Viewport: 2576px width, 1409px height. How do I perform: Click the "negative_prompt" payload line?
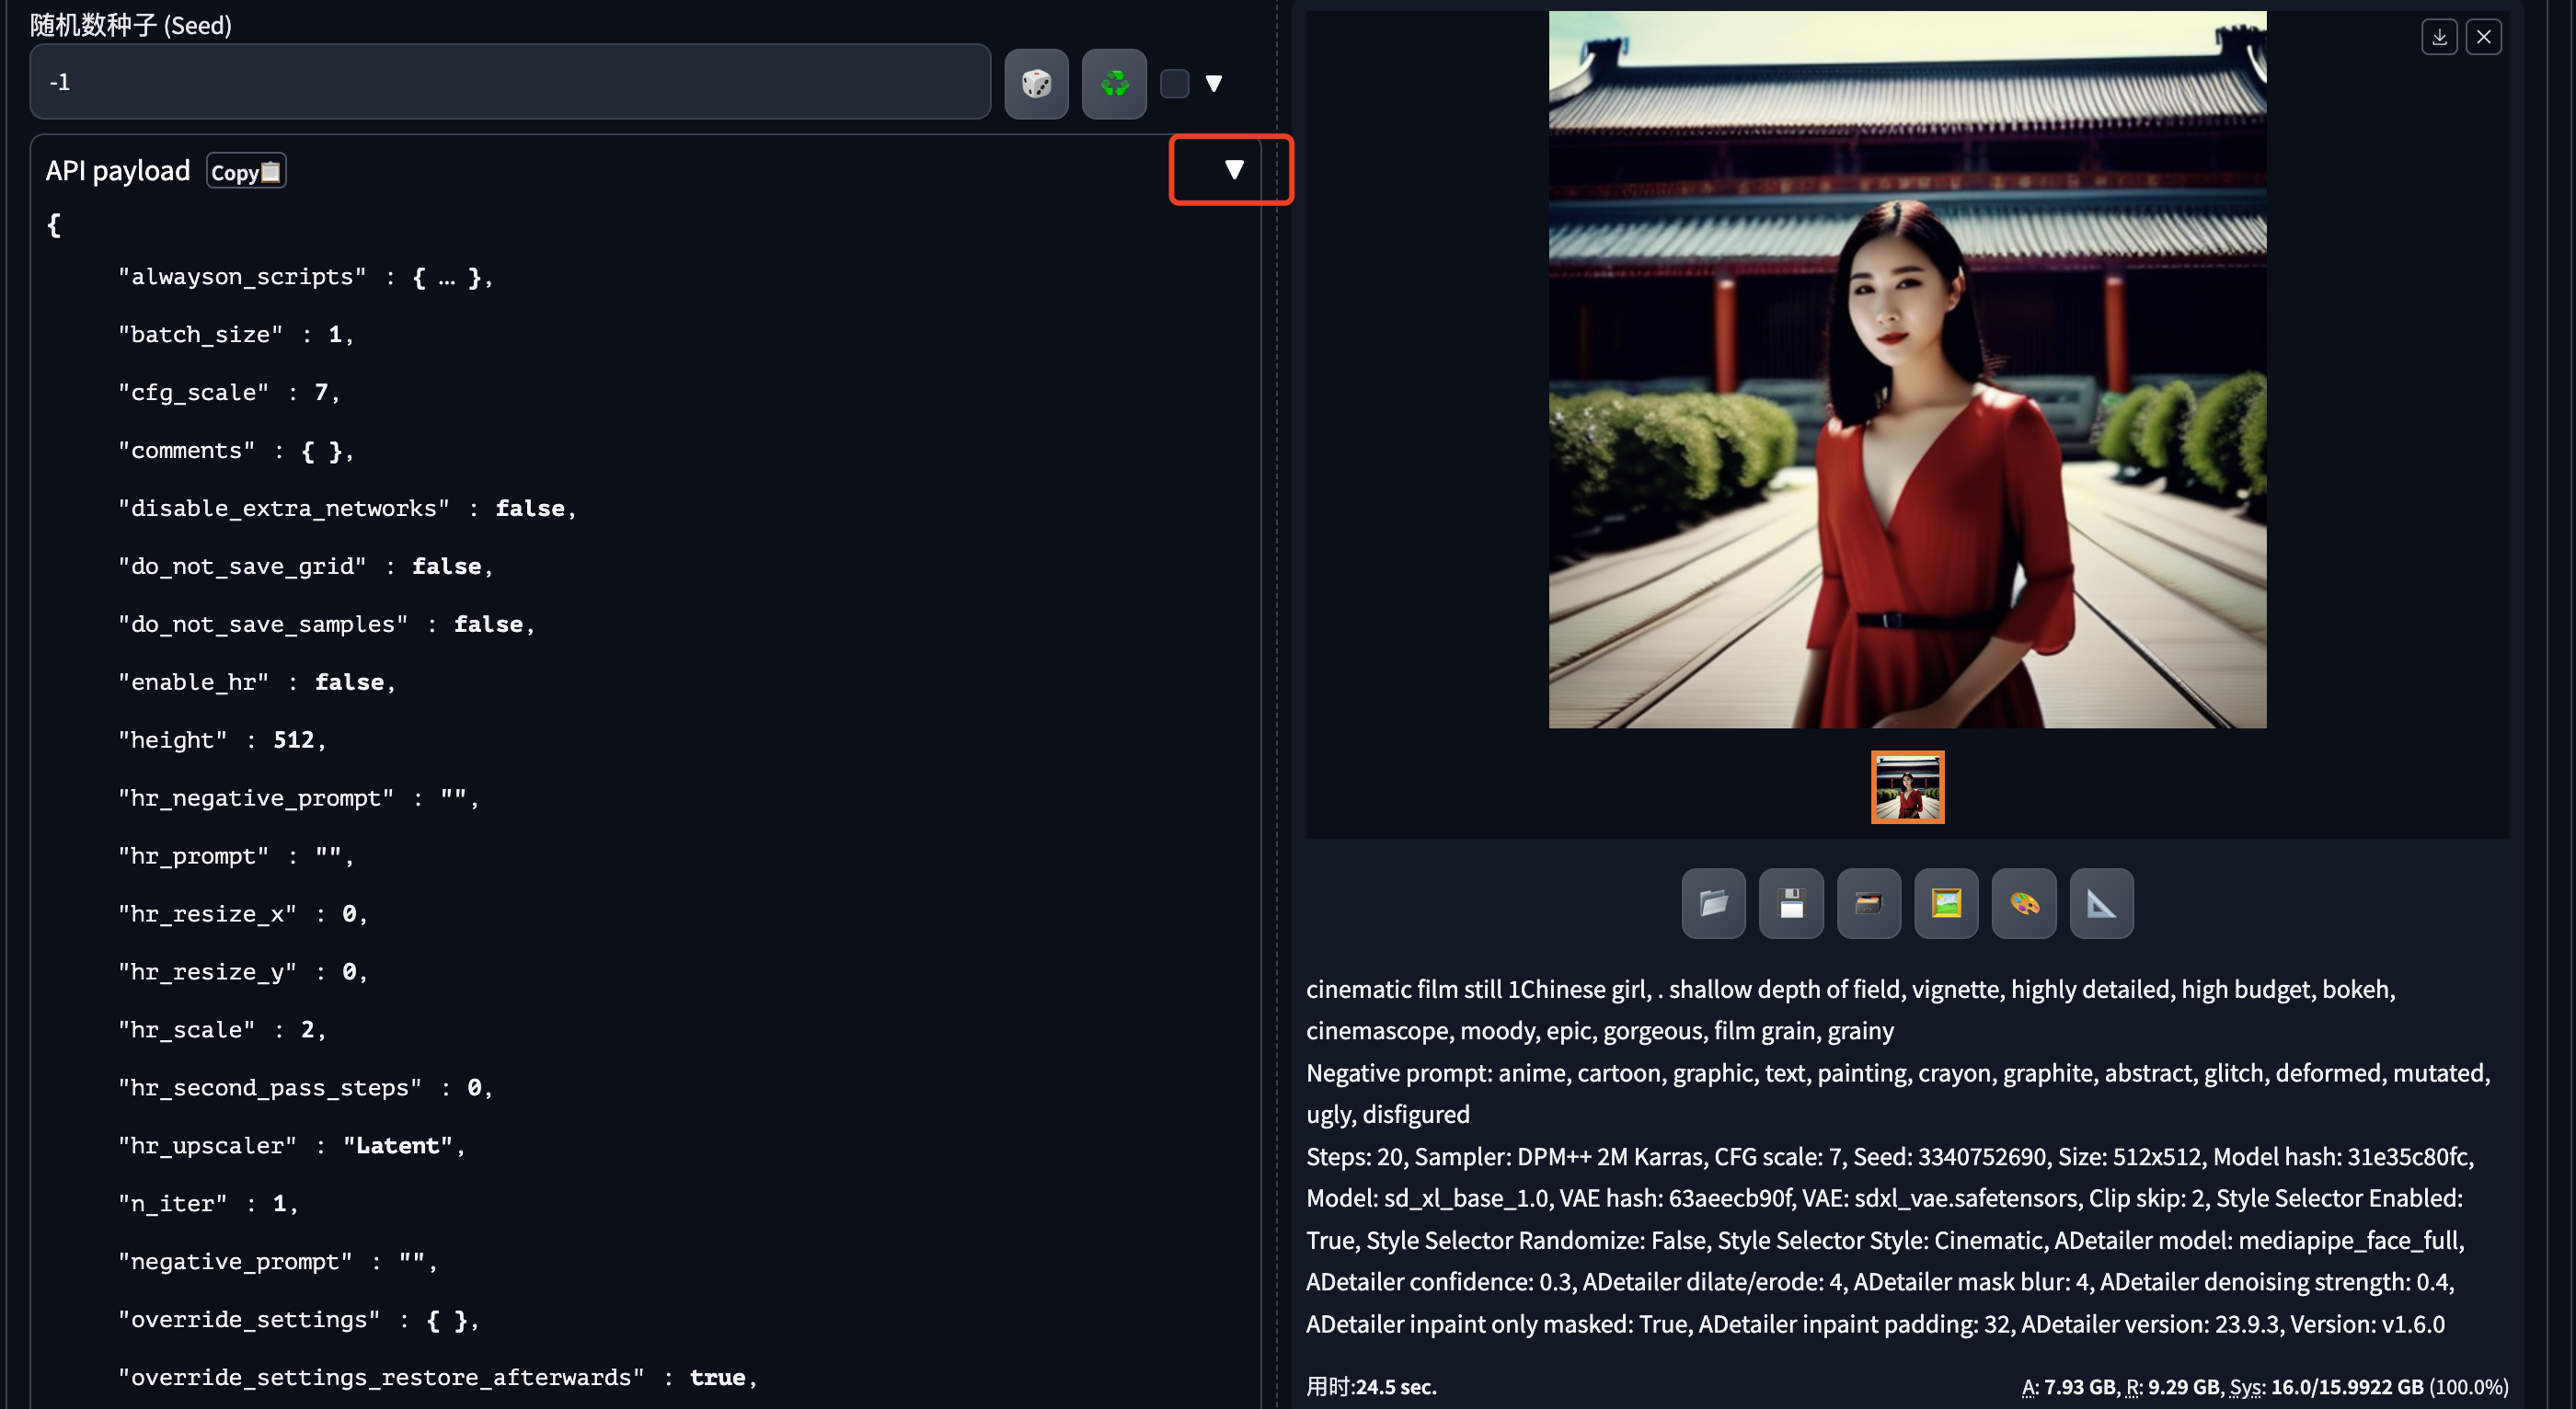(x=278, y=1262)
